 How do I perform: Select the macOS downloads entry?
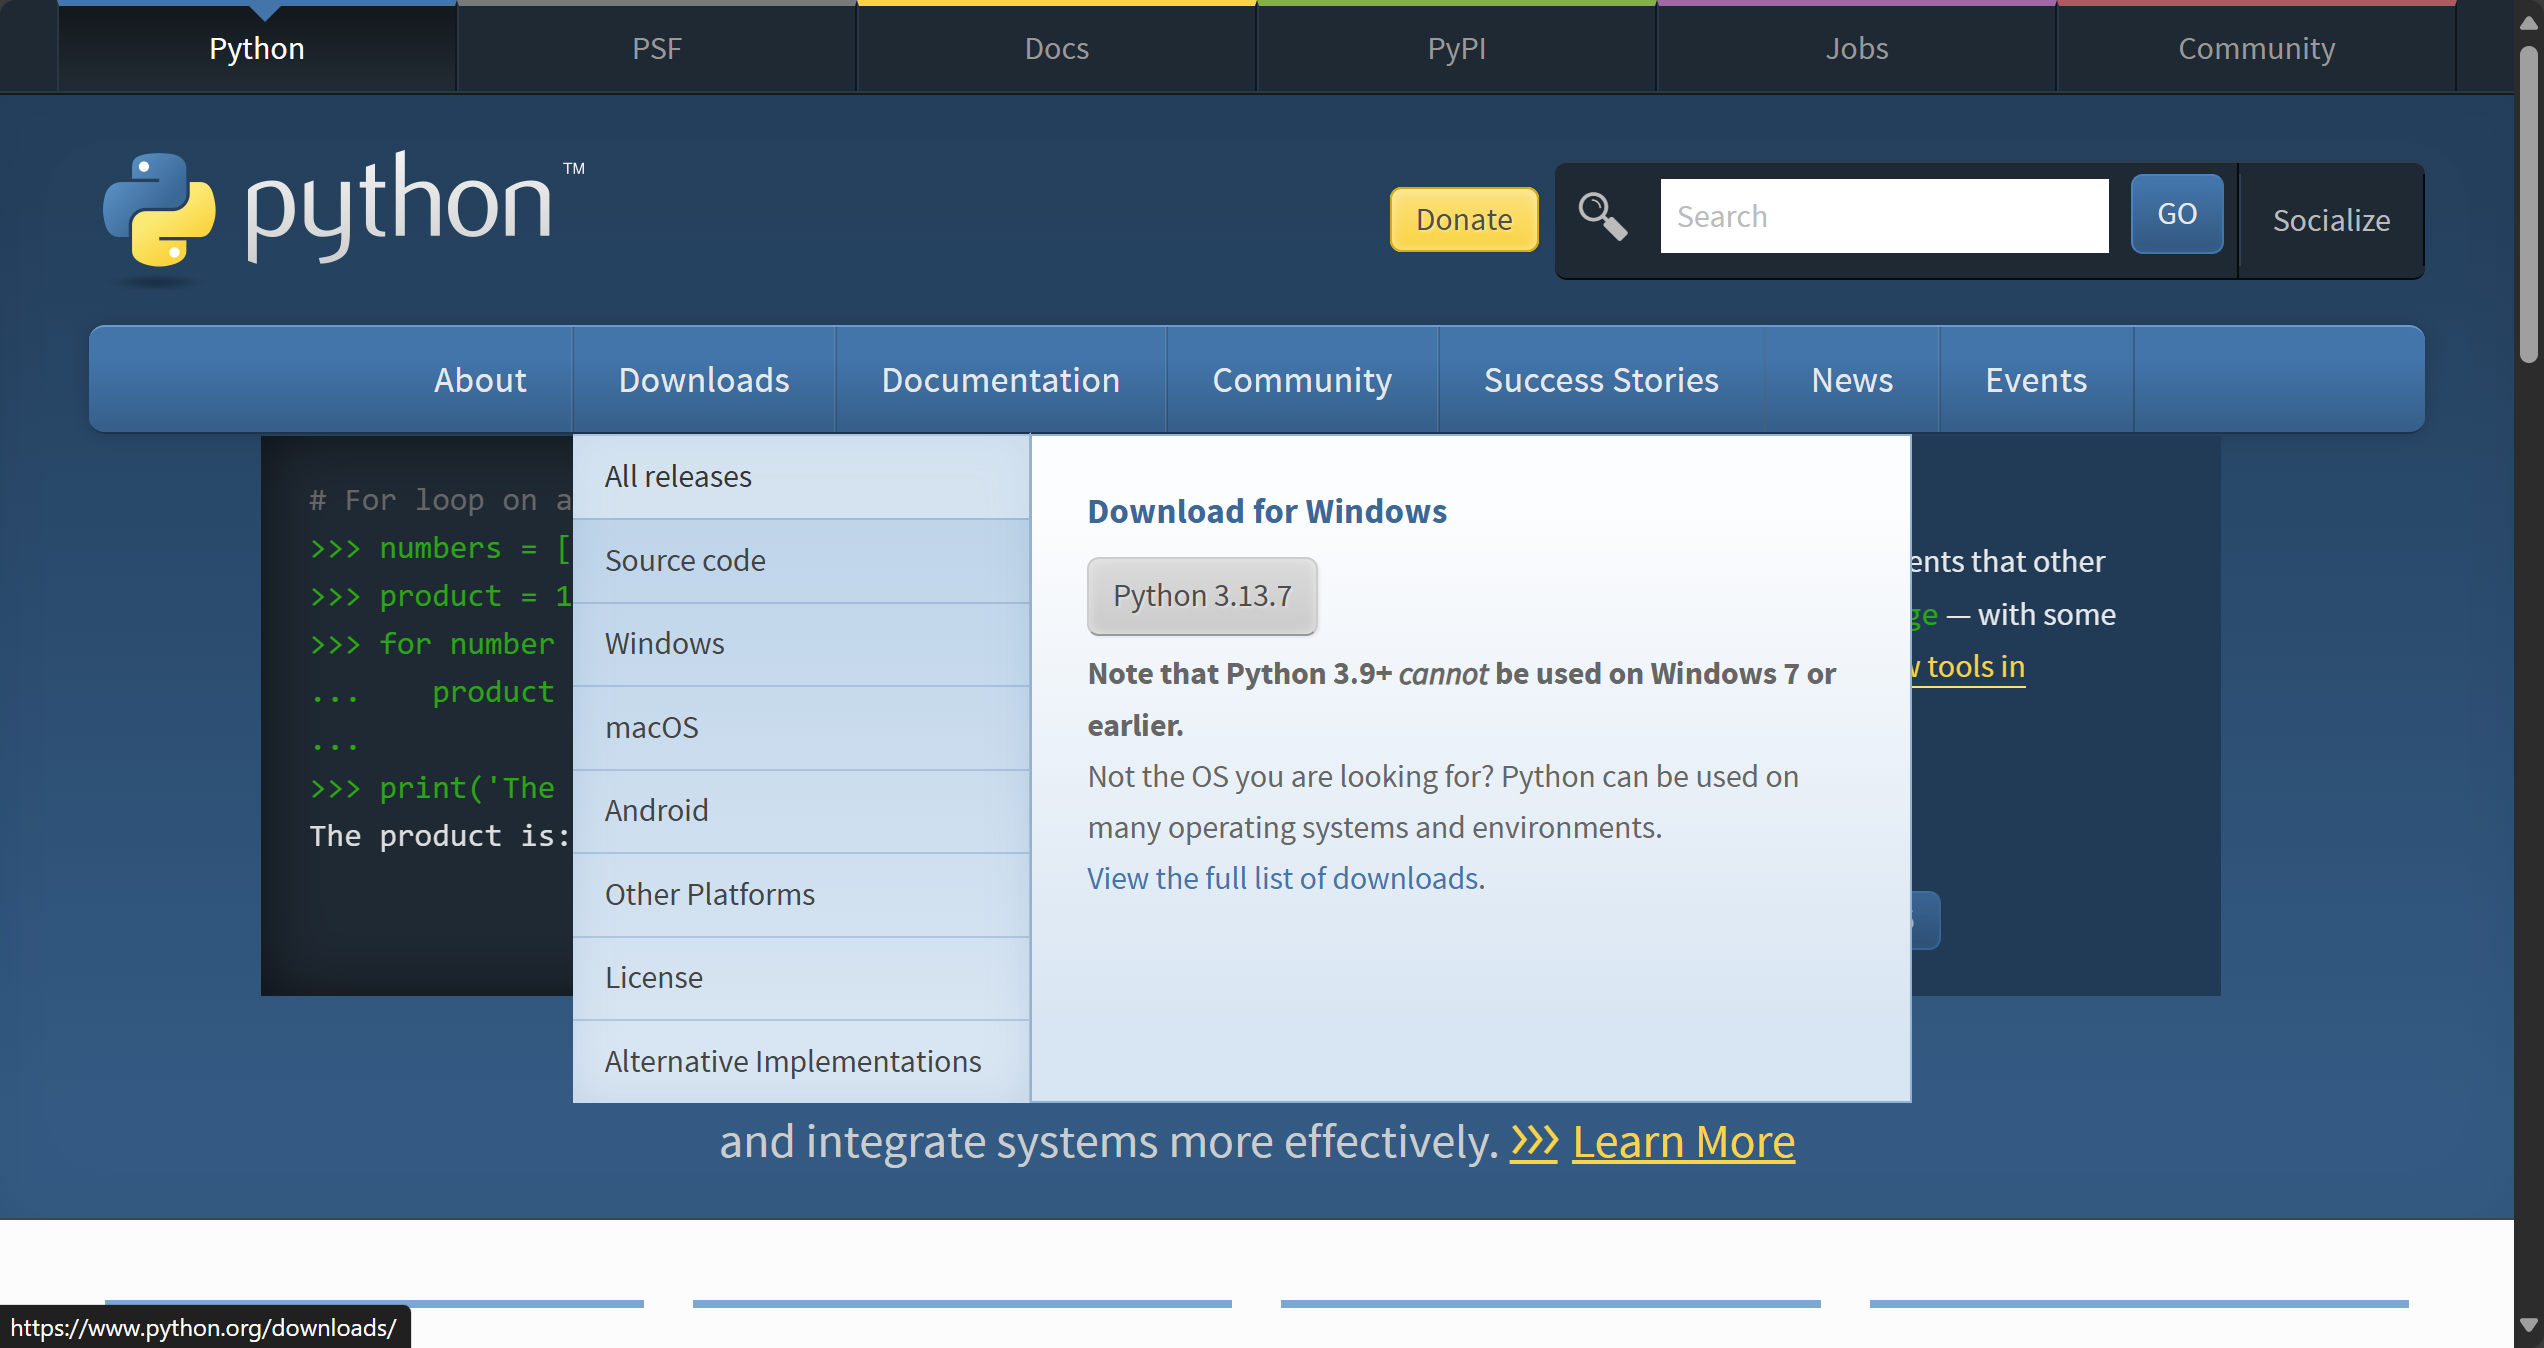[652, 727]
